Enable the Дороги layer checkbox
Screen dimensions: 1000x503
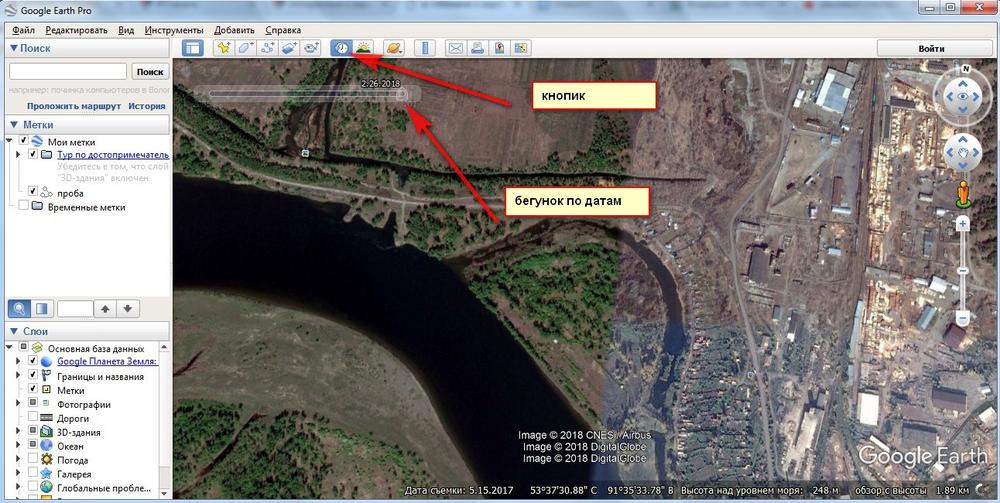pyautogui.click(x=33, y=418)
